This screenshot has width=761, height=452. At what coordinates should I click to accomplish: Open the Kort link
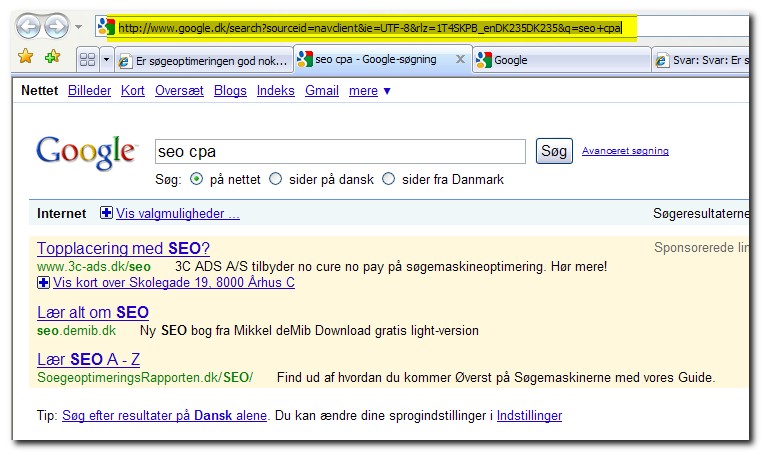pos(132,91)
